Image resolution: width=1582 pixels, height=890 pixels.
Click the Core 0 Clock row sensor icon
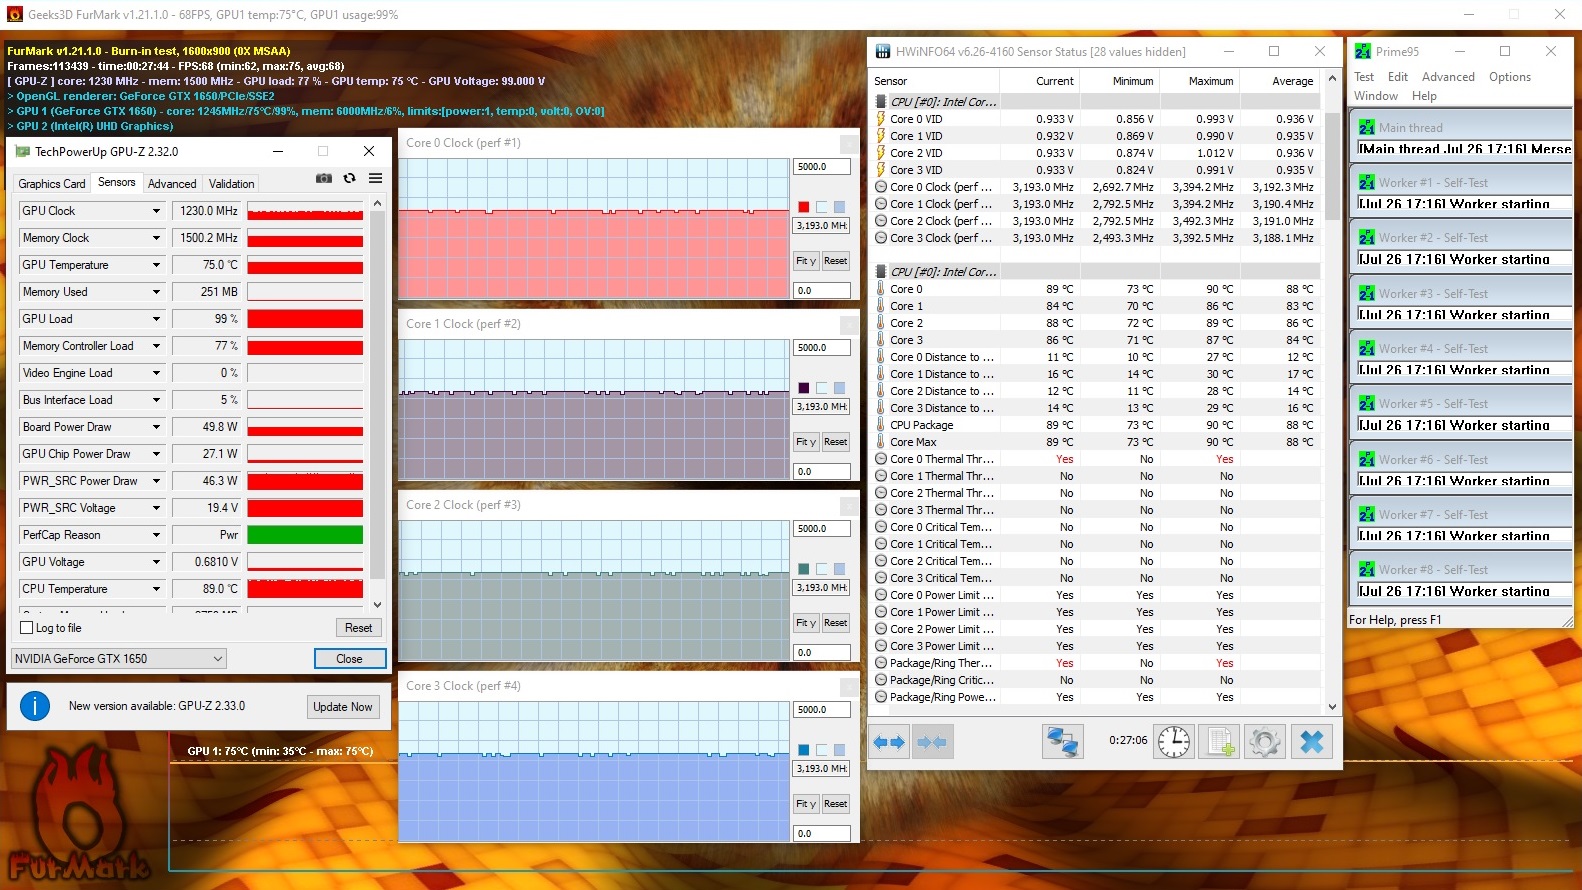point(881,187)
